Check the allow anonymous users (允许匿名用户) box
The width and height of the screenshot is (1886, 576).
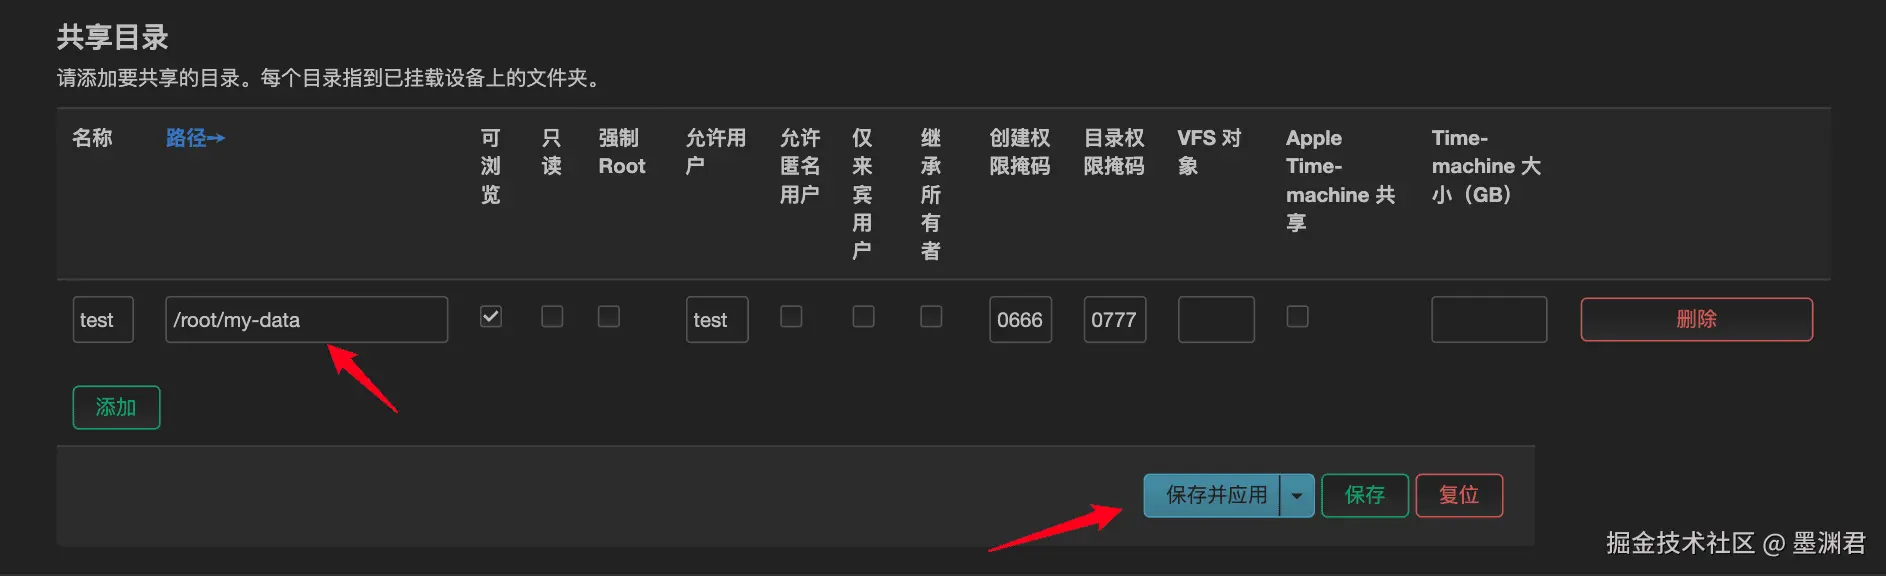pos(791,317)
